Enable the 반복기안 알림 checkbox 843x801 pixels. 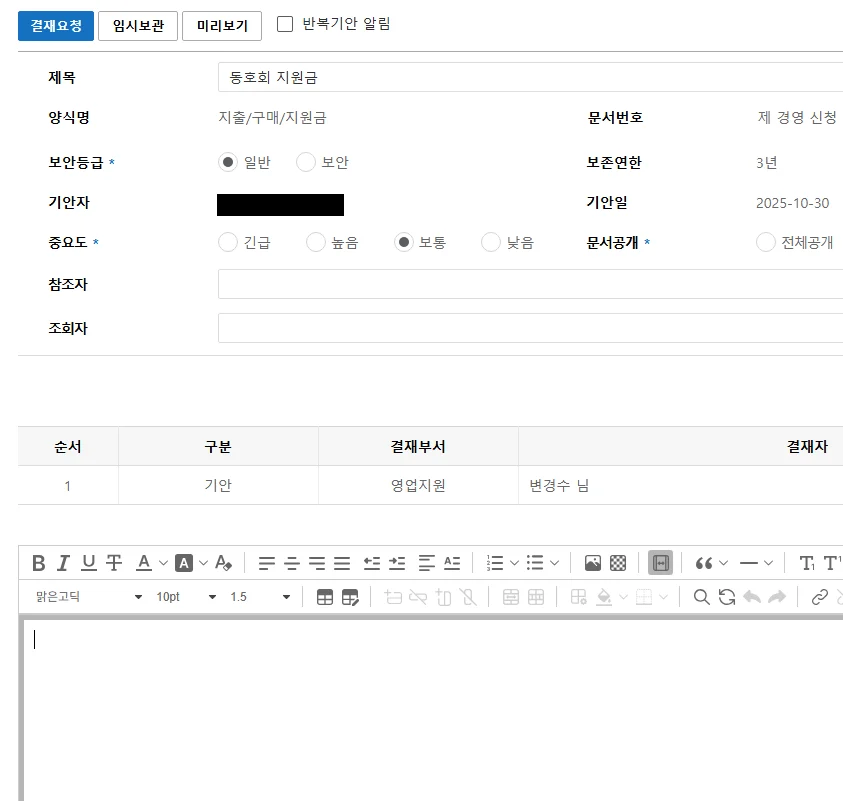coord(285,24)
